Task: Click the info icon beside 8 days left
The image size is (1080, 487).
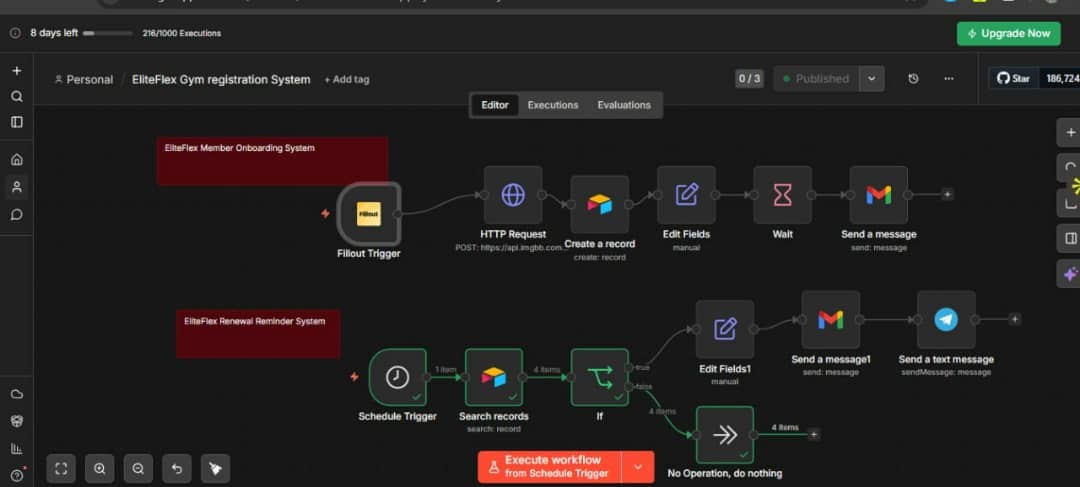Action: pyautogui.click(x=15, y=33)
